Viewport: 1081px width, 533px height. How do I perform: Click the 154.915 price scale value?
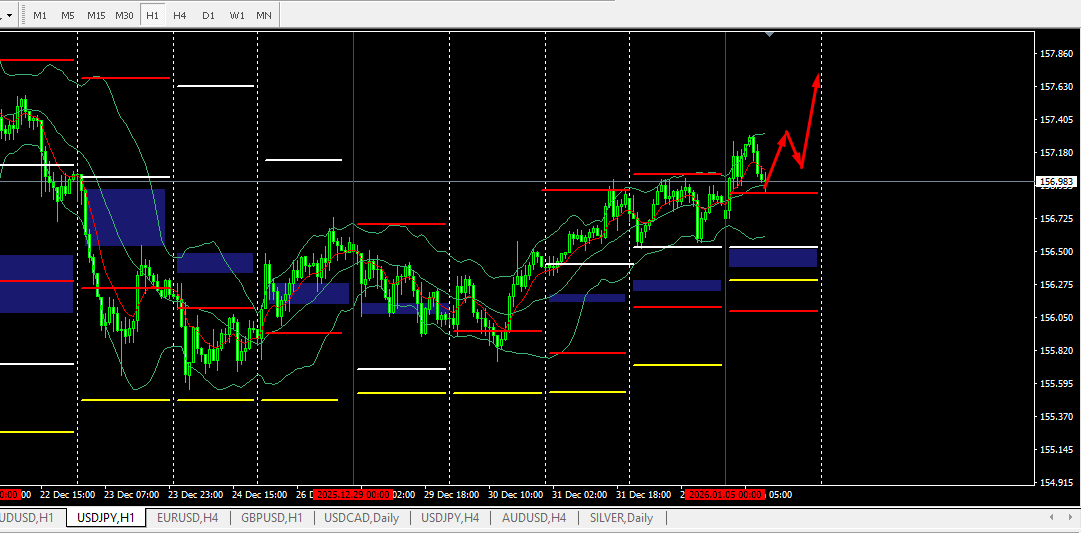(x=1056, y=483)
